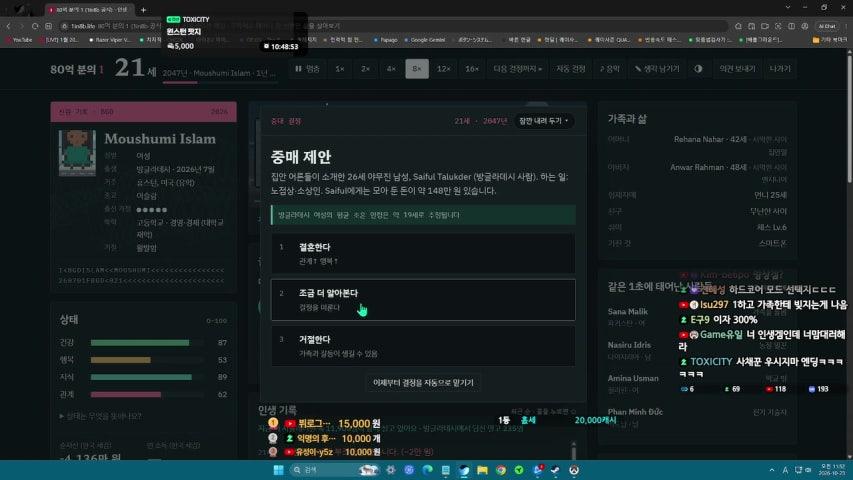The width and height of the screenshot is (853, 480).
Task: Open the YouTube bookmark
Action: tap(19, 40)
